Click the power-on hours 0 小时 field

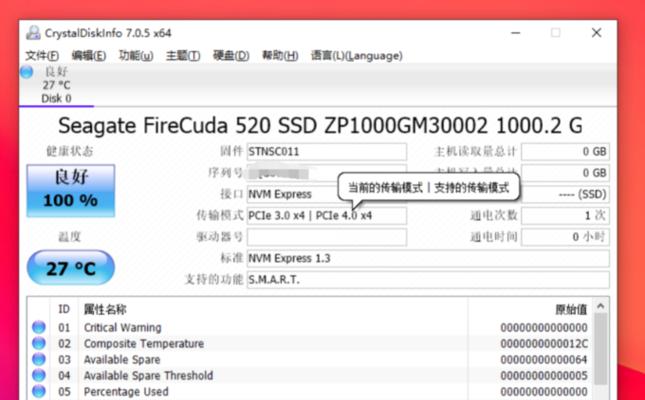point(565,237)
